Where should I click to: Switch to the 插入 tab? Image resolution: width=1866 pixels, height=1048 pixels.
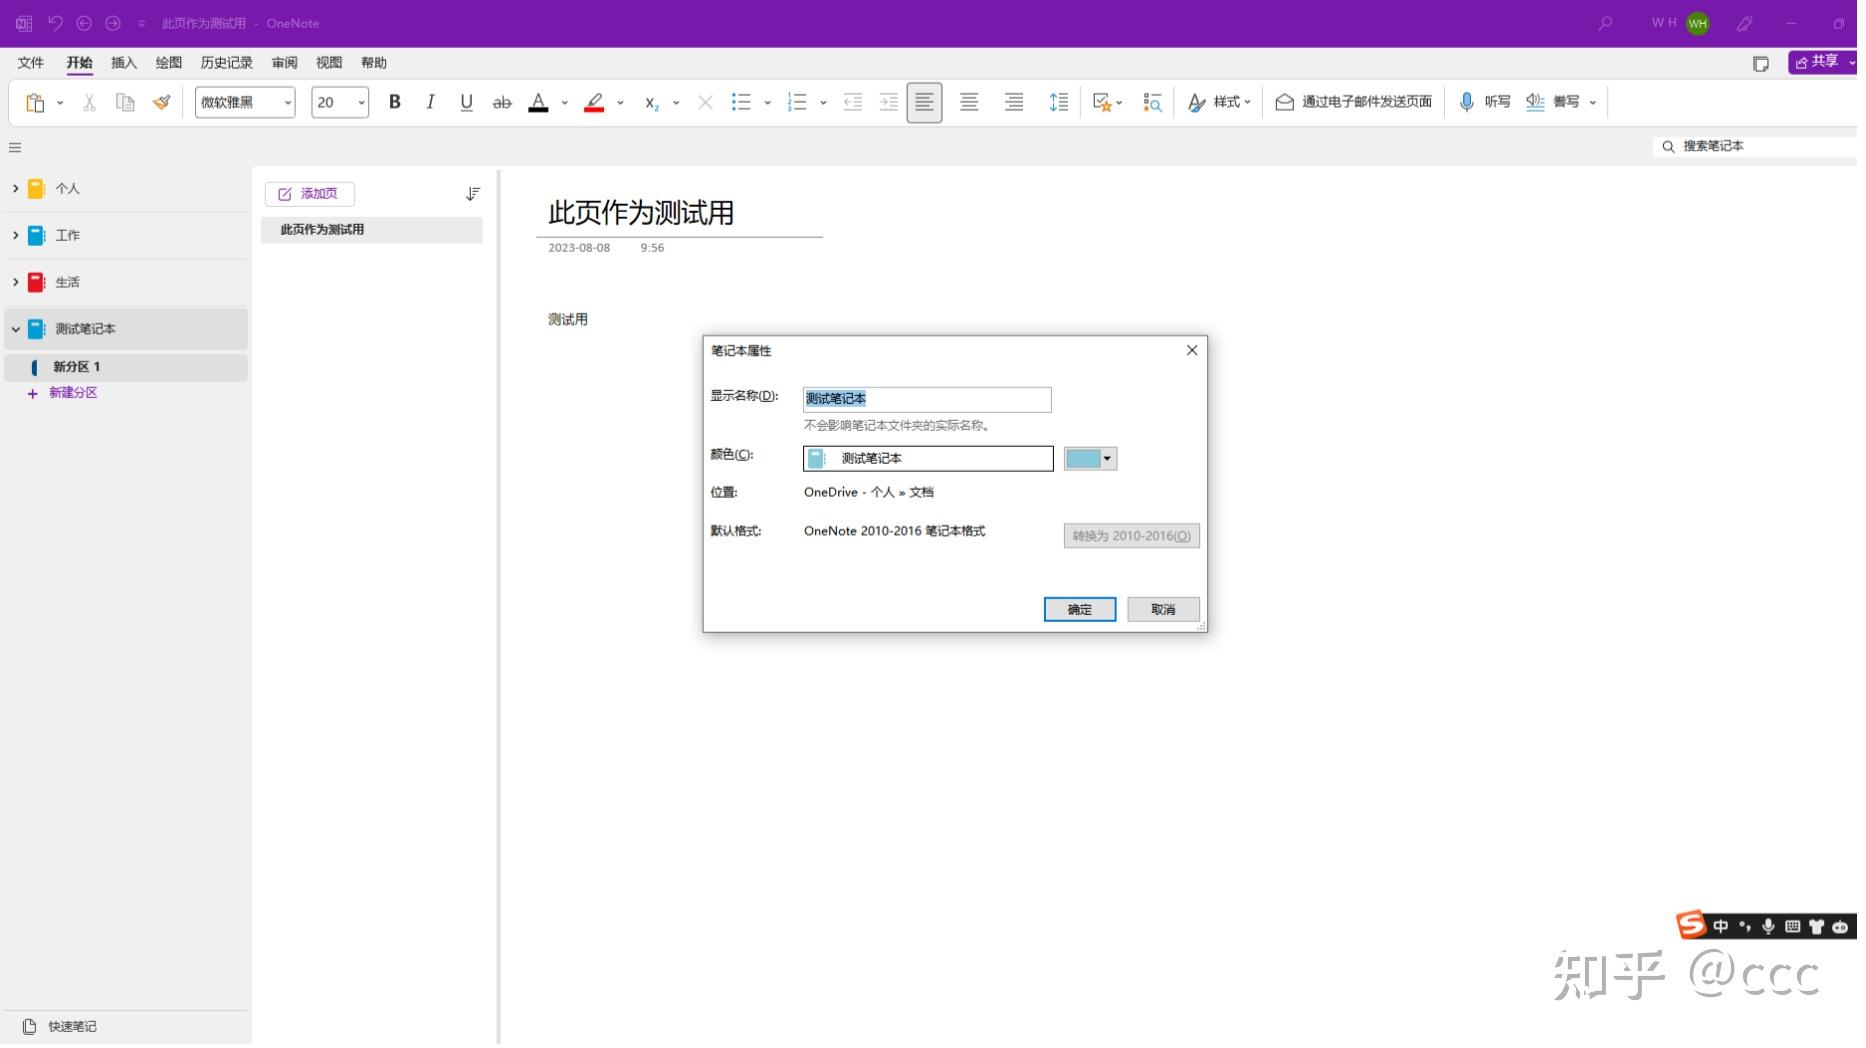click(x=124, y=63)
